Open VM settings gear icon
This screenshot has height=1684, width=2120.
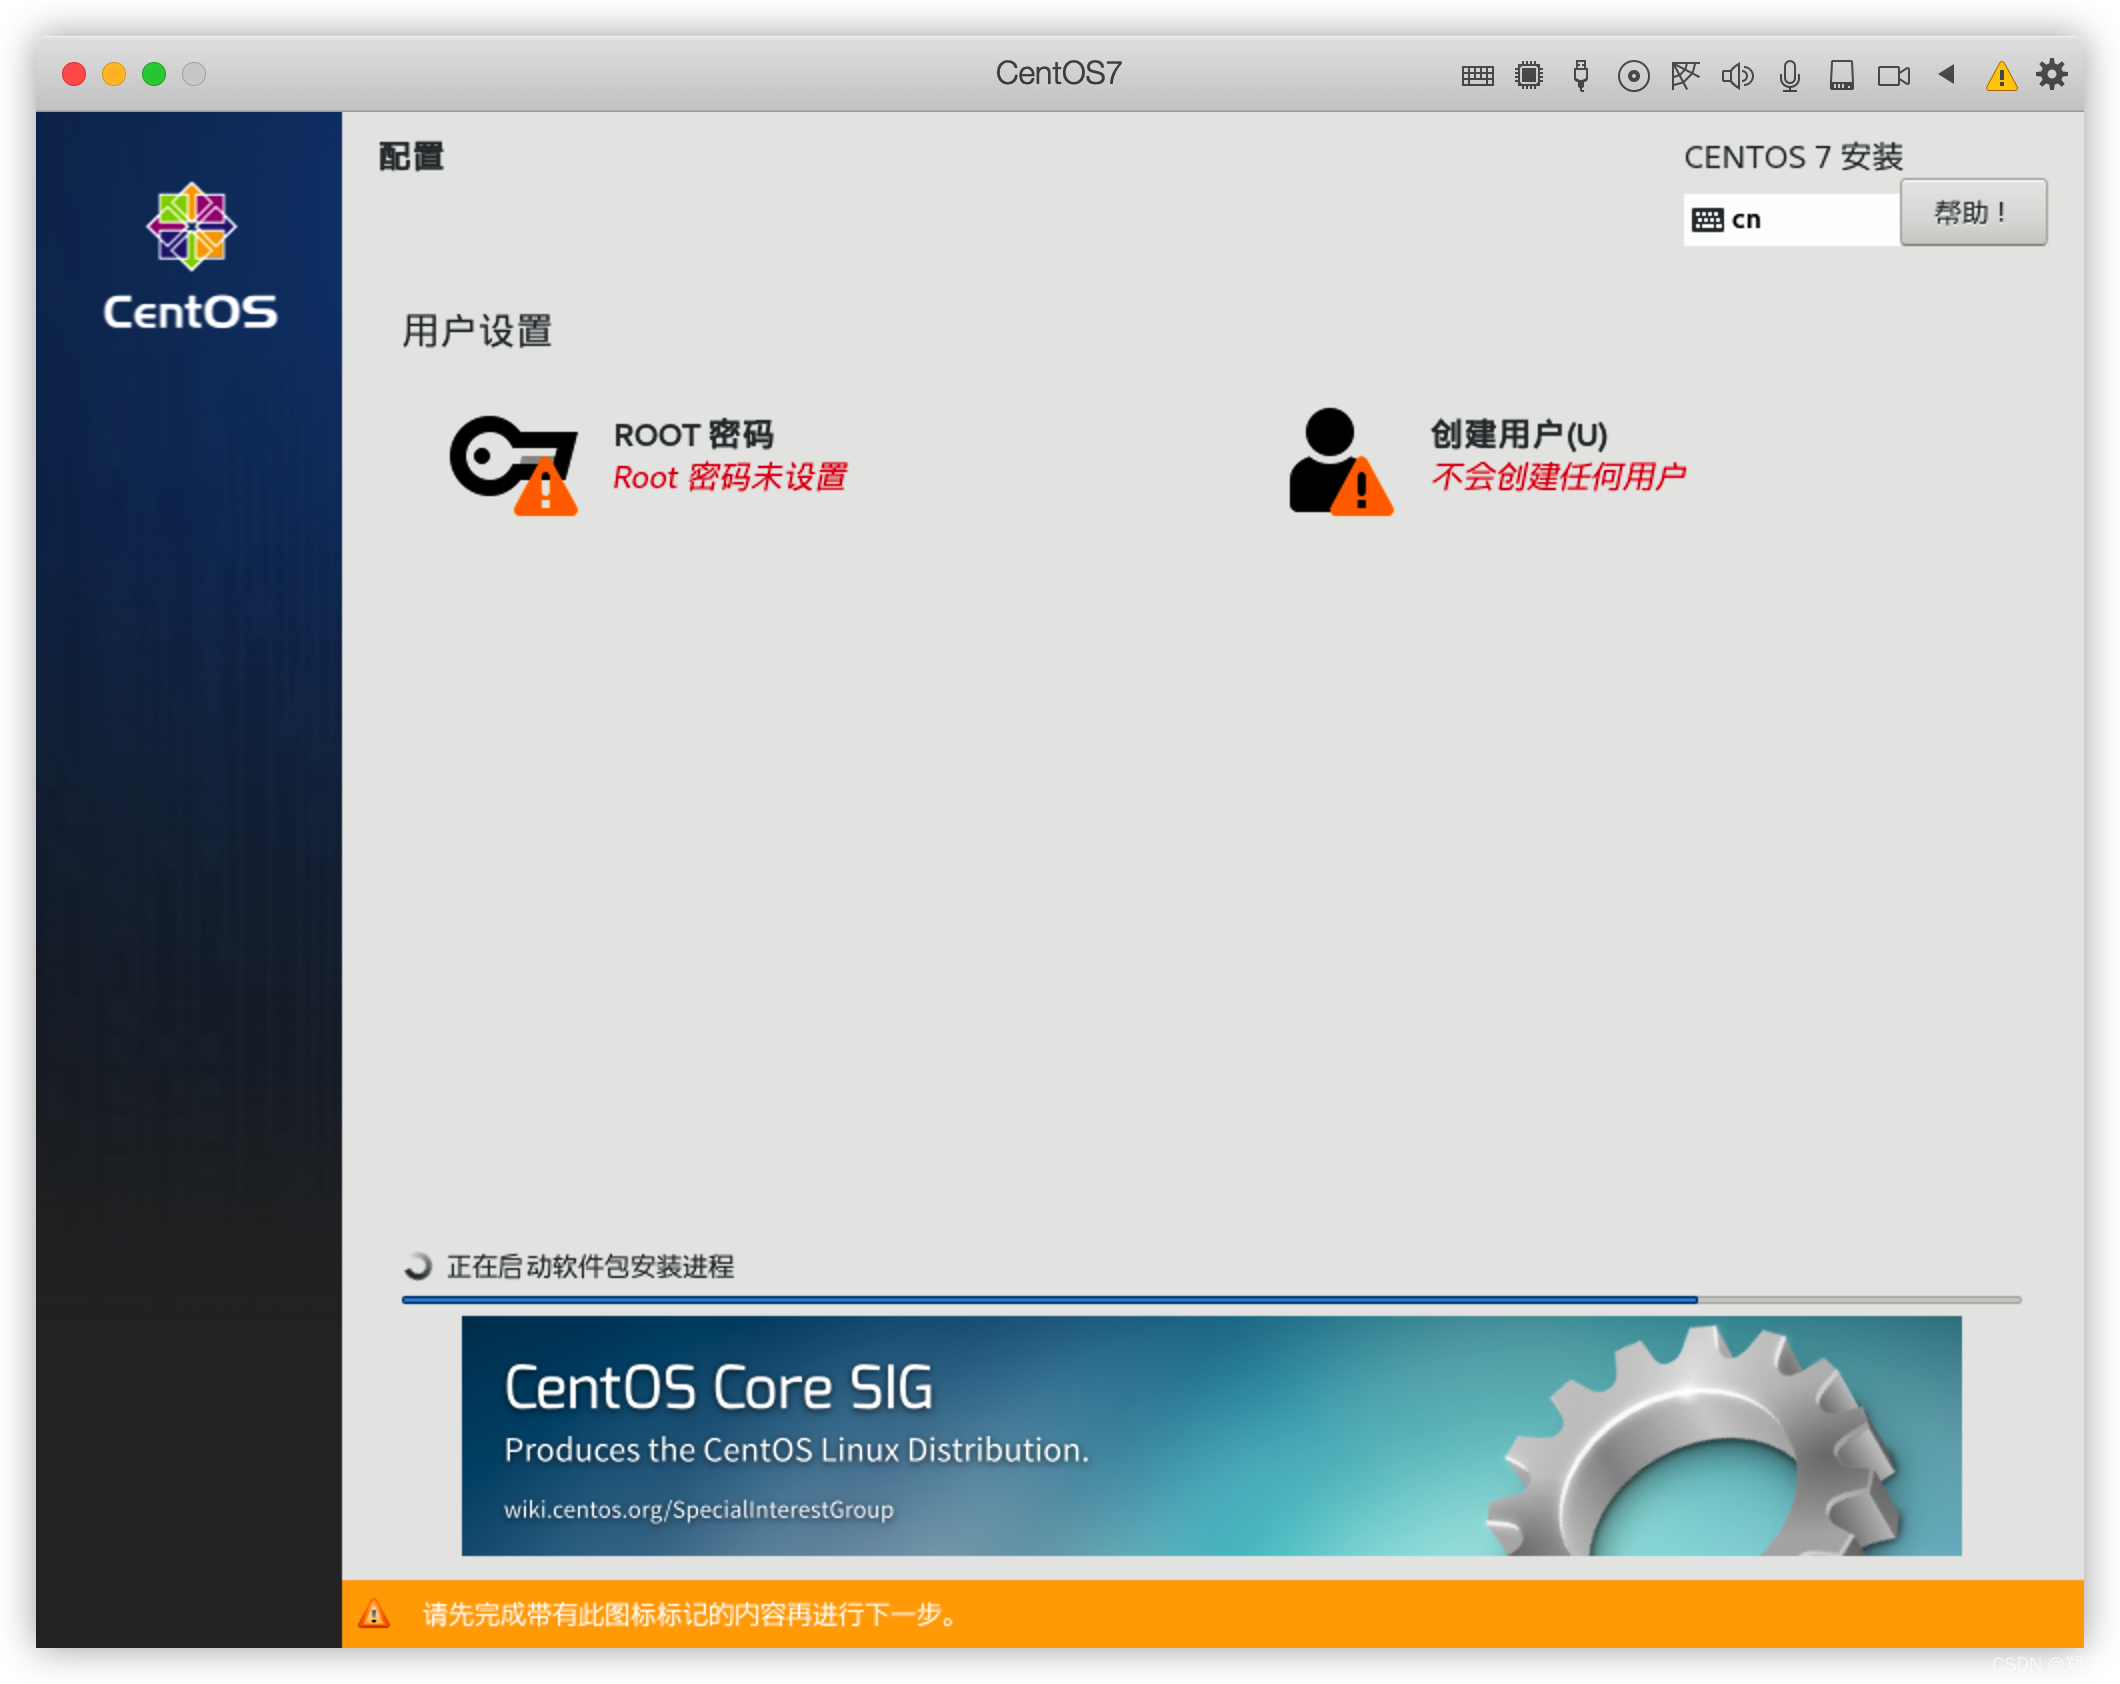pos(2051,74)
